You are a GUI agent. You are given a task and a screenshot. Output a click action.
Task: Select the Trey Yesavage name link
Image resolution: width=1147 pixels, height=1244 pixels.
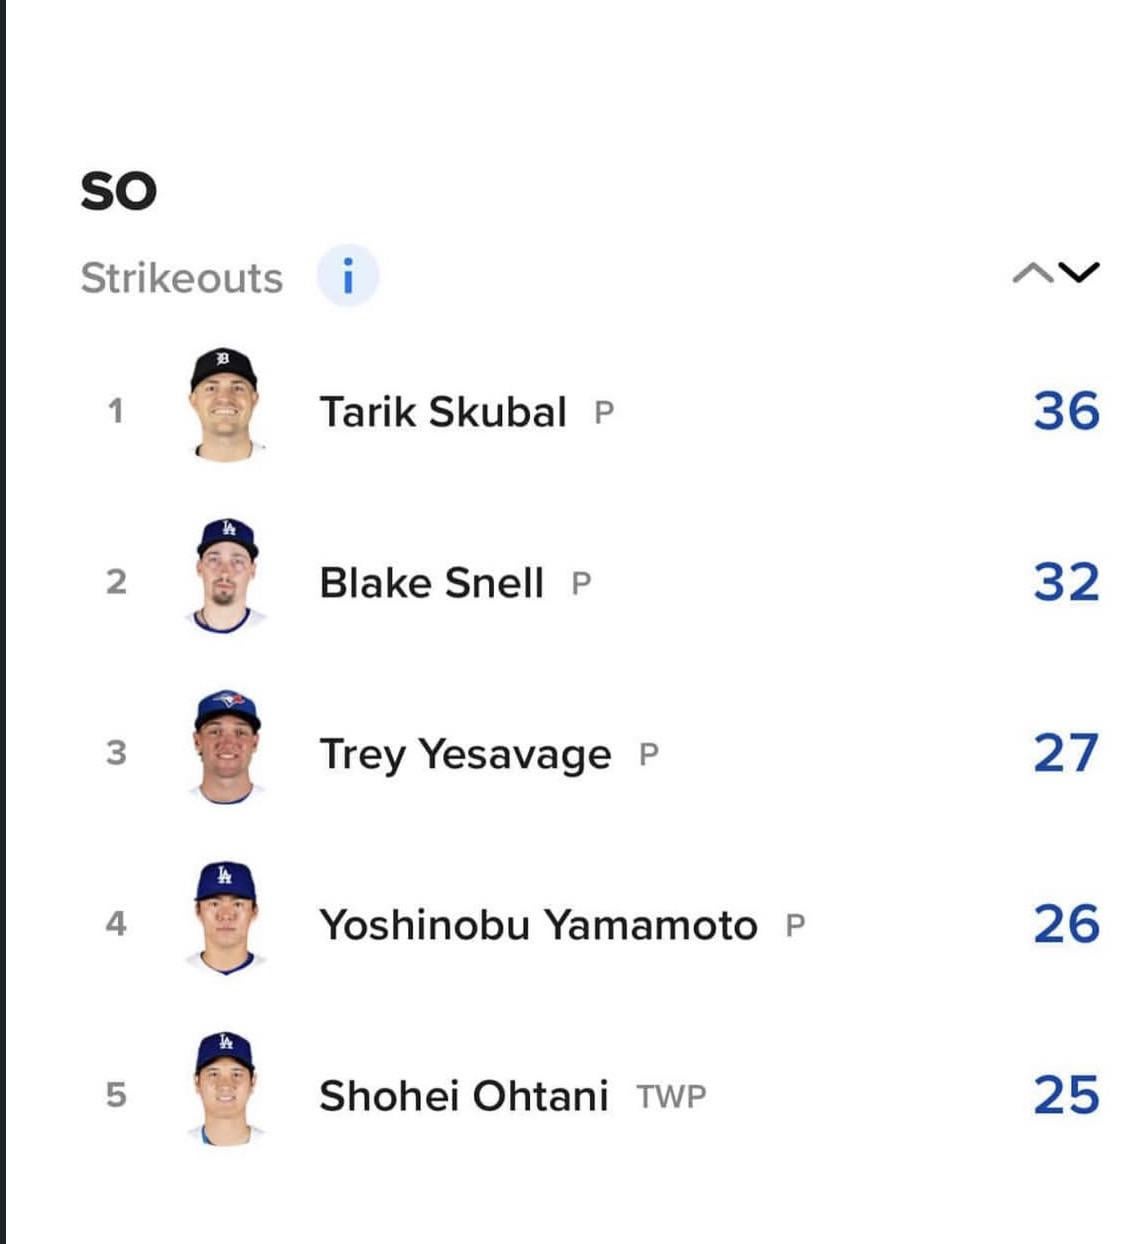tap(465, 754)
